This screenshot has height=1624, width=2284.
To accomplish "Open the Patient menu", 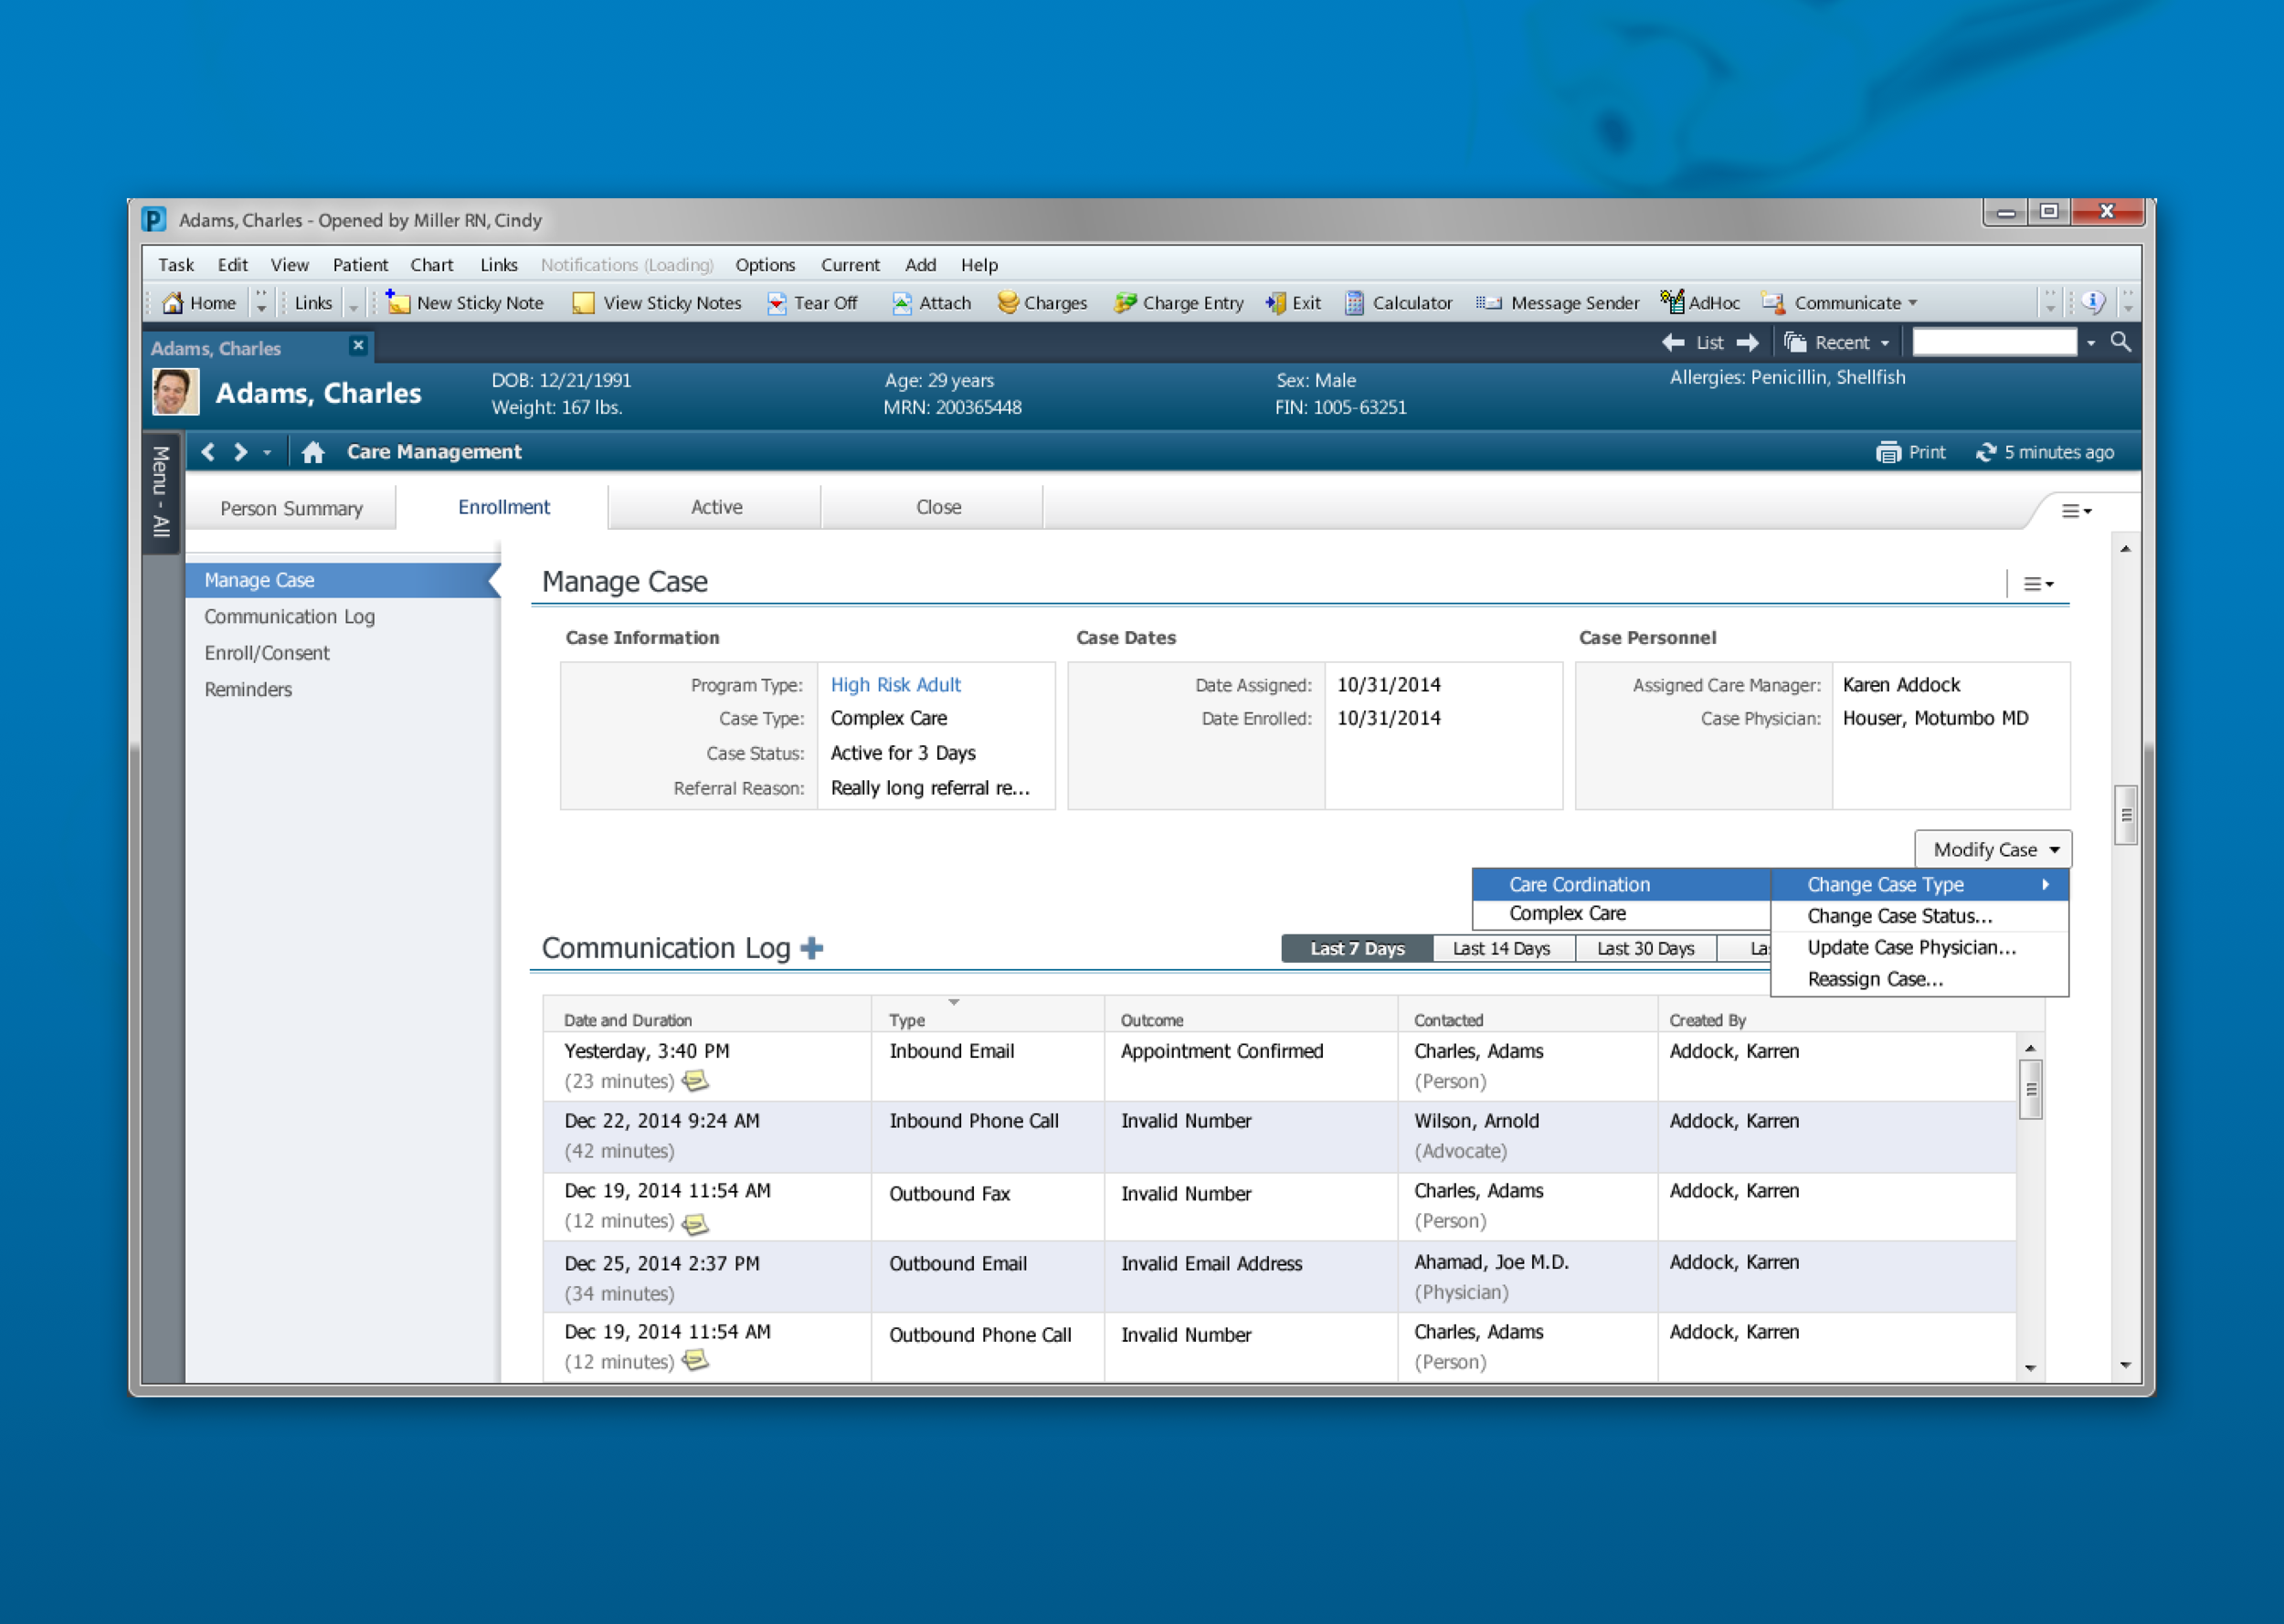I will (x=360, y=264).
